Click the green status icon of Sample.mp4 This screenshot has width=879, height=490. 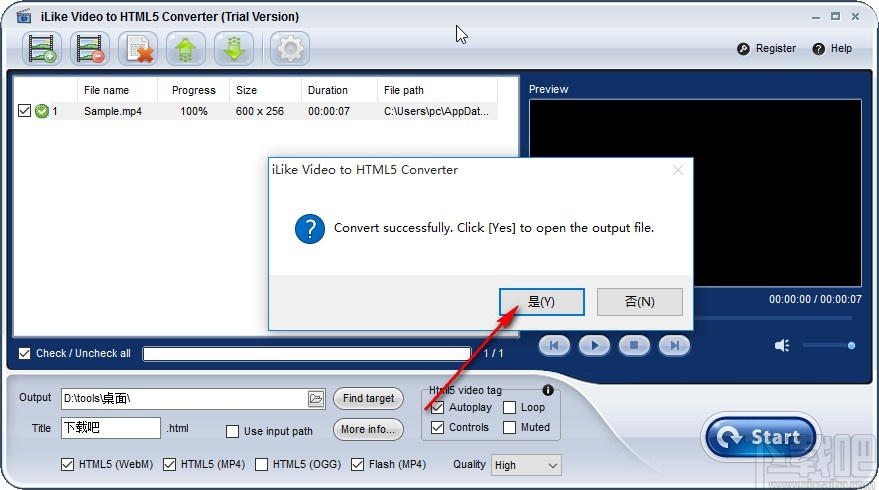pos(41,111)
